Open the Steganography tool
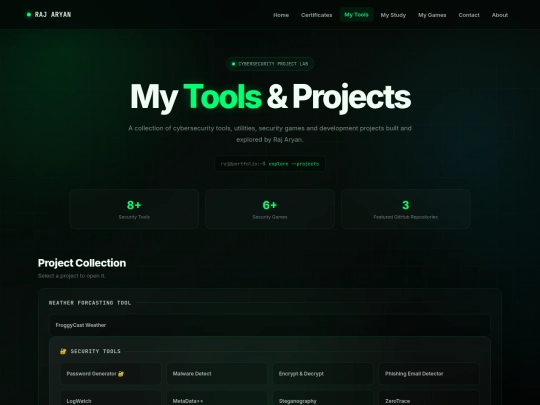Screen dimensions: 540x405 coord(323,399)
